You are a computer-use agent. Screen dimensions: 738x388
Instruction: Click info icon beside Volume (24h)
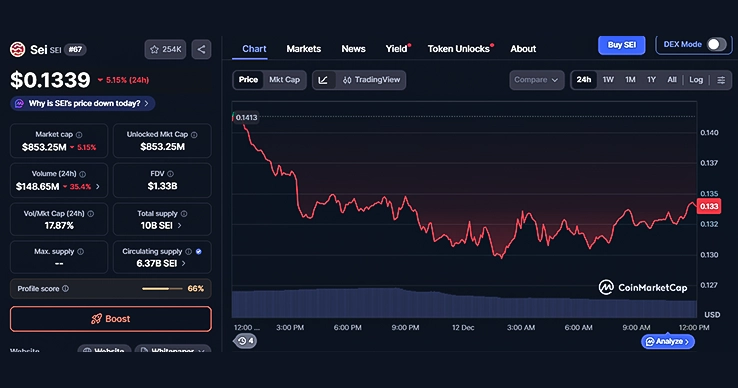83,174
